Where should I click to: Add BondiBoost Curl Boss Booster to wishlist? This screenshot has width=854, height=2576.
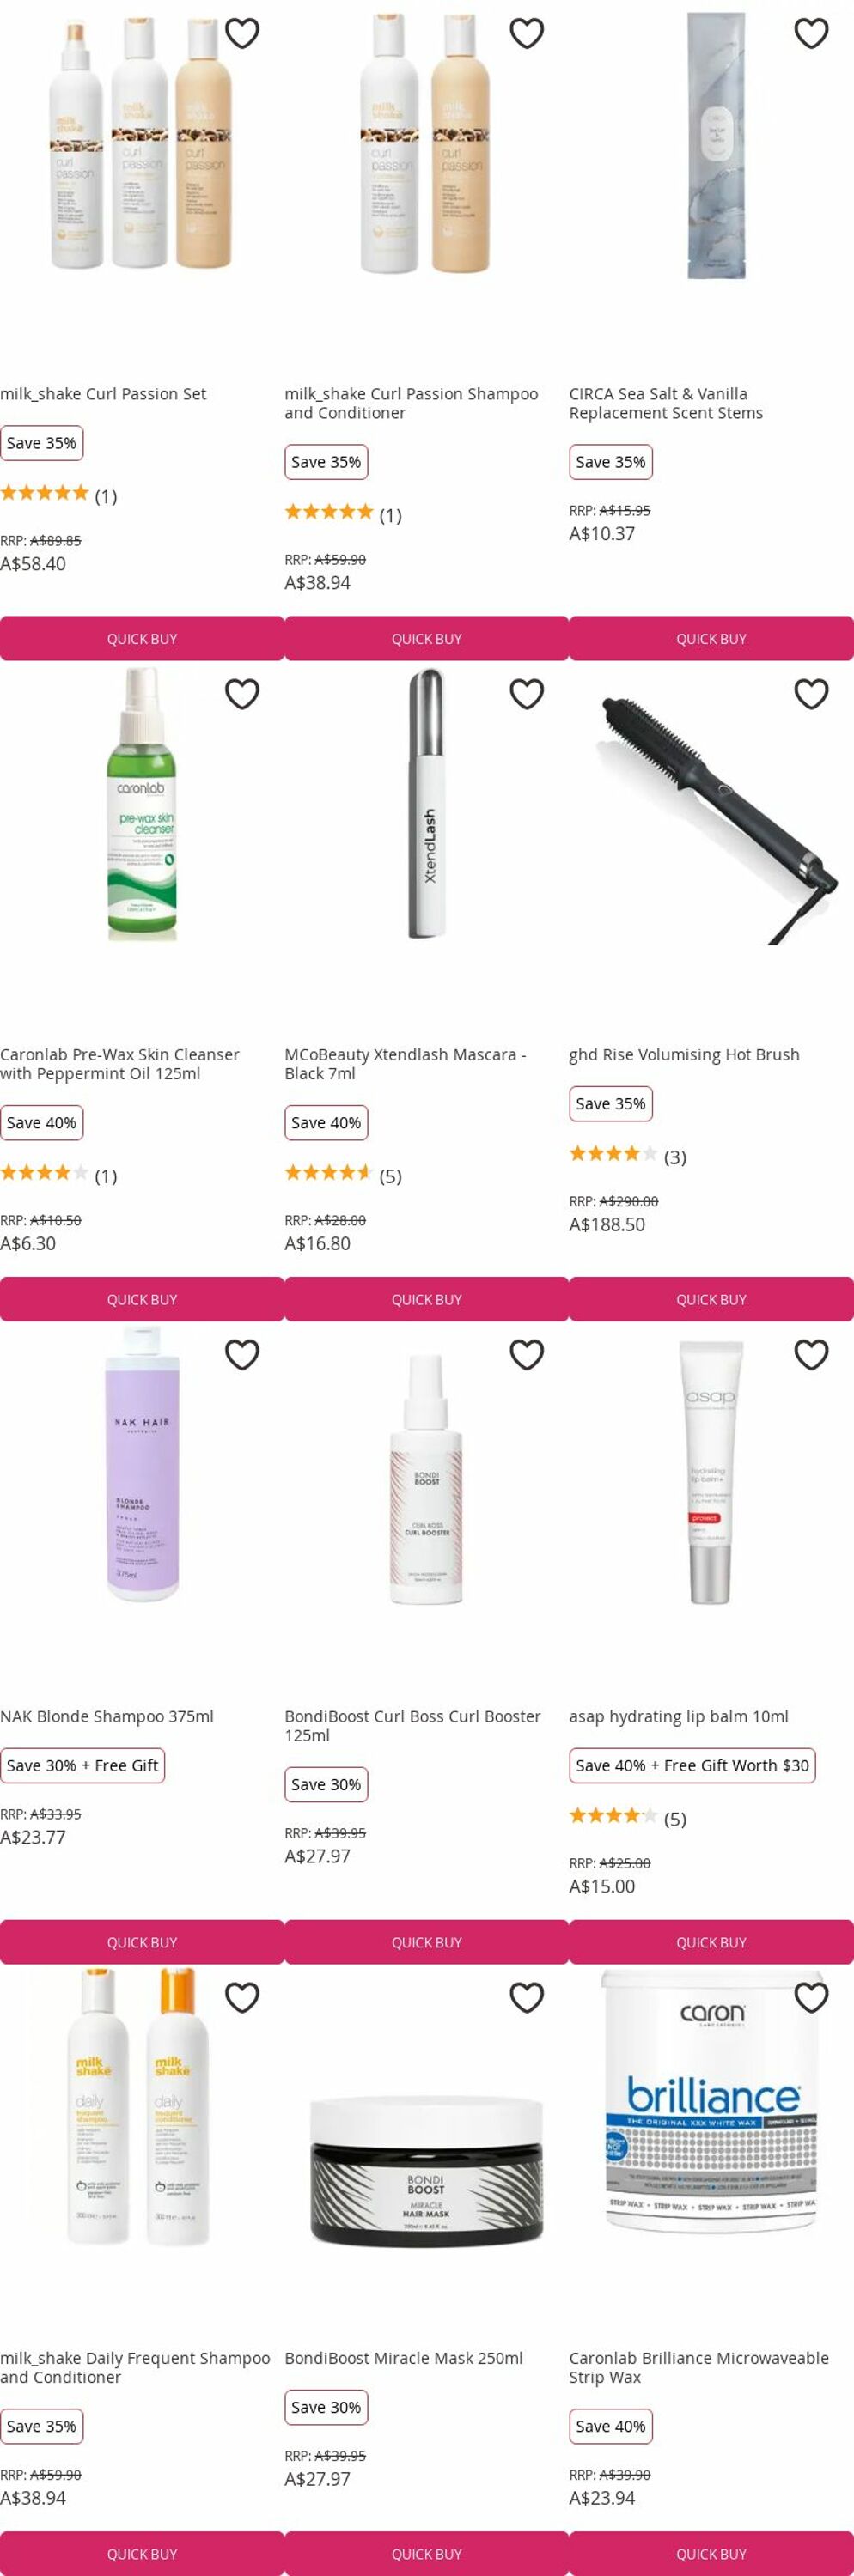[527, 1354]
